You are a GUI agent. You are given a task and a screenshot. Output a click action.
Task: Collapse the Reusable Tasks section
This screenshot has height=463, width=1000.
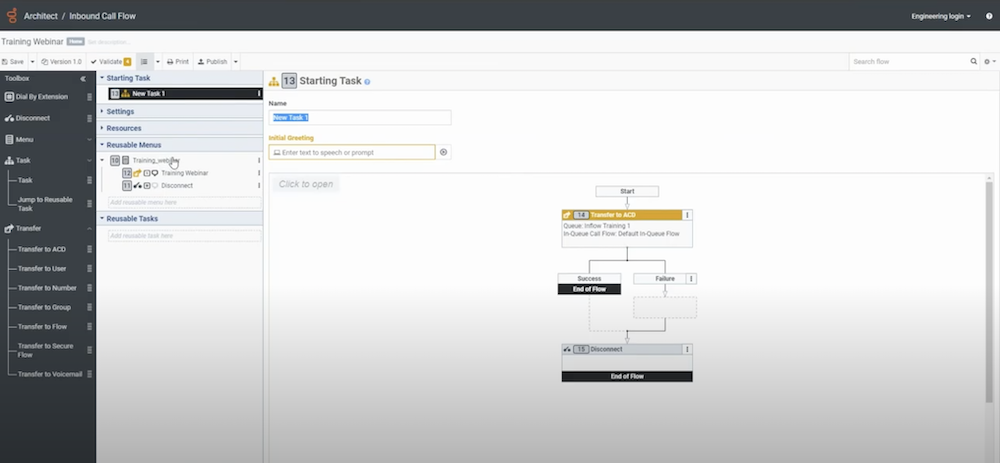[x=102, y=219]
